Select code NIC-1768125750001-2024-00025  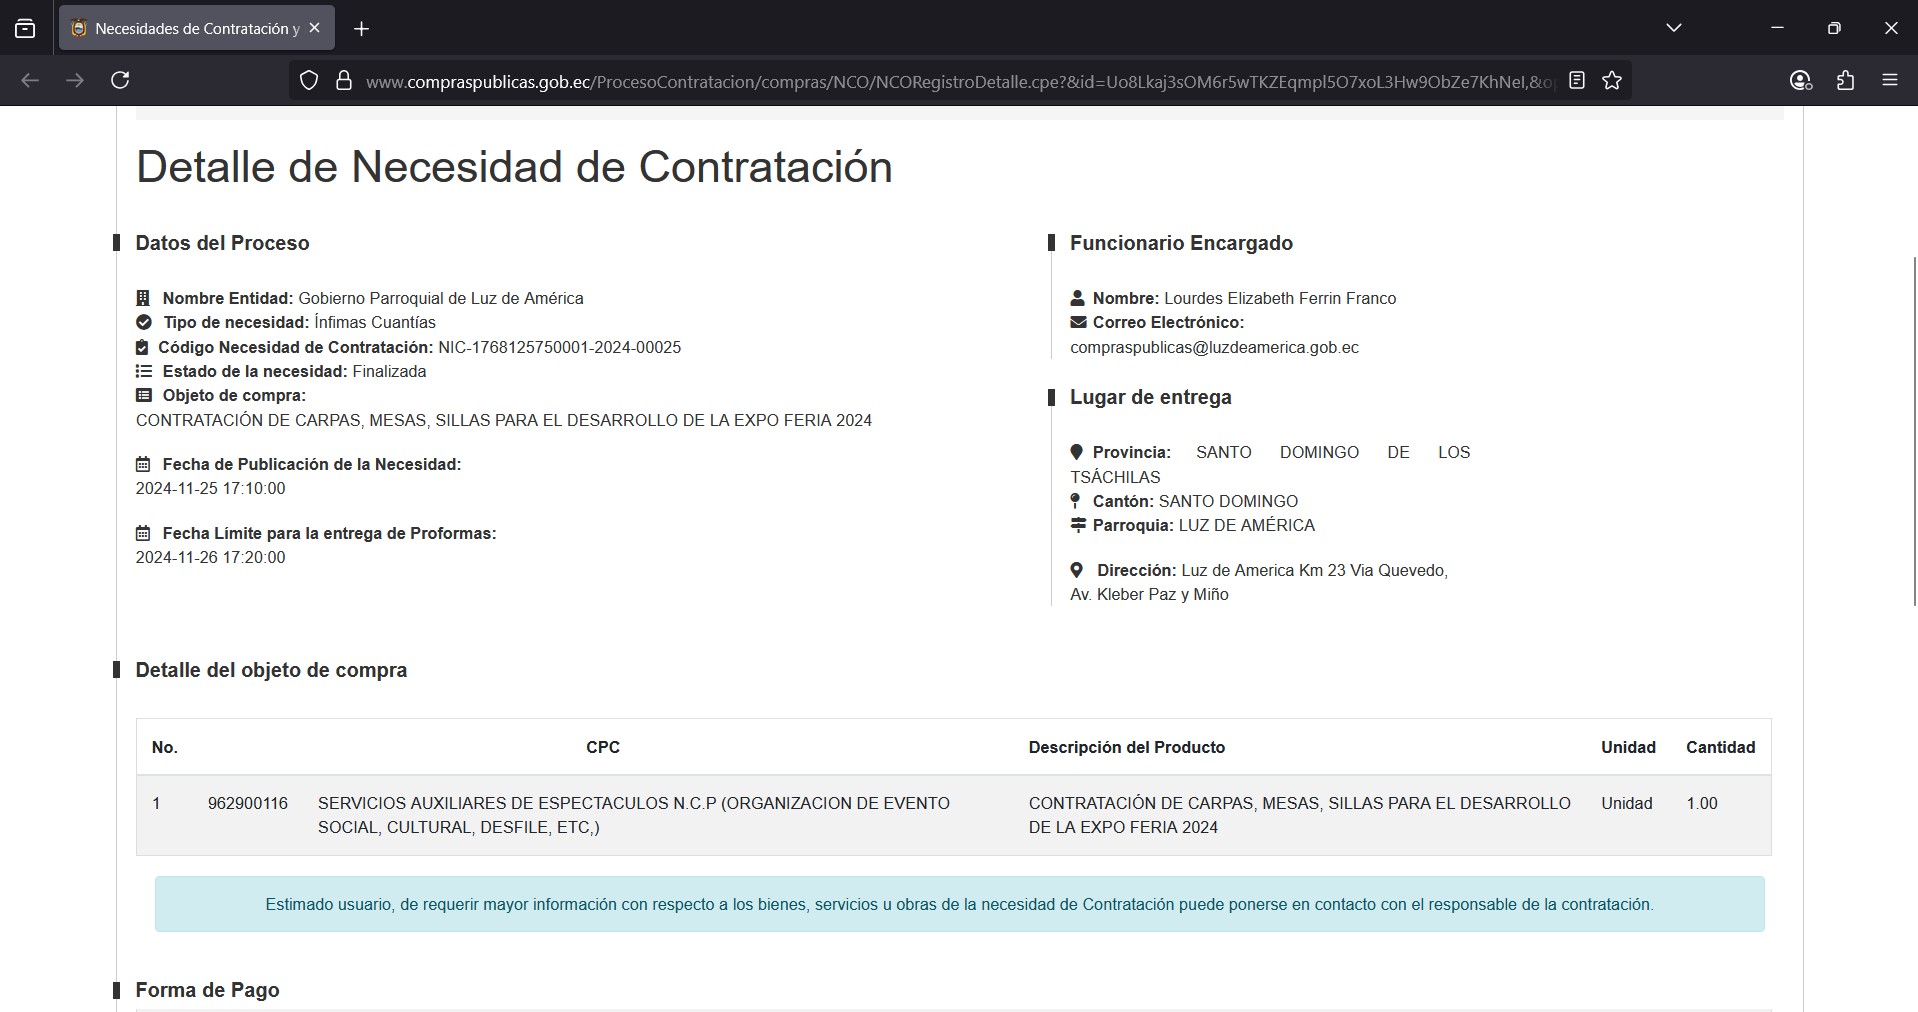click(559, 347)
